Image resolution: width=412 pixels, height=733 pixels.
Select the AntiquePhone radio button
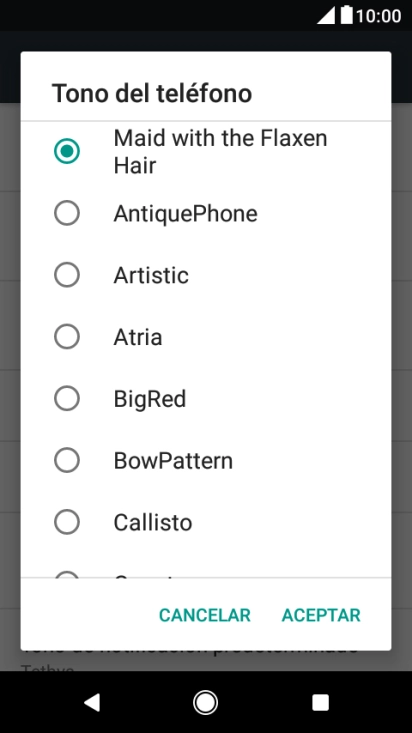(x=67, y=213)
